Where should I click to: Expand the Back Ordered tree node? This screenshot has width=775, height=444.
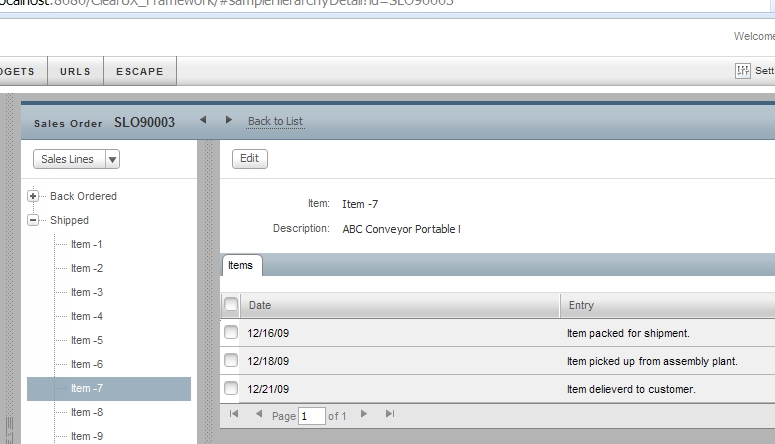point(33,196)
